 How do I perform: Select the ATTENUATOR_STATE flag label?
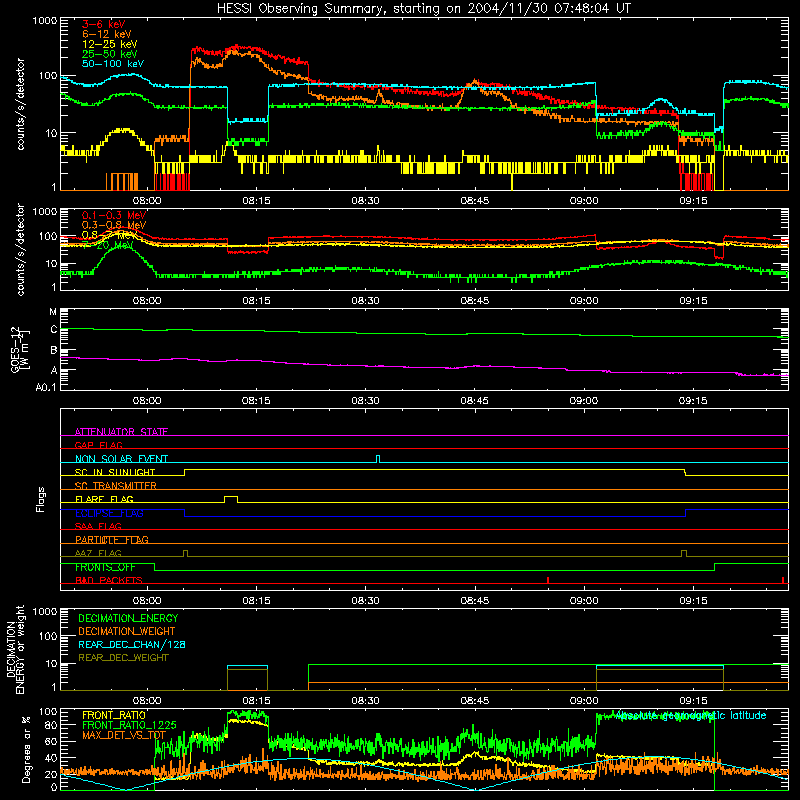click(121, 432)
